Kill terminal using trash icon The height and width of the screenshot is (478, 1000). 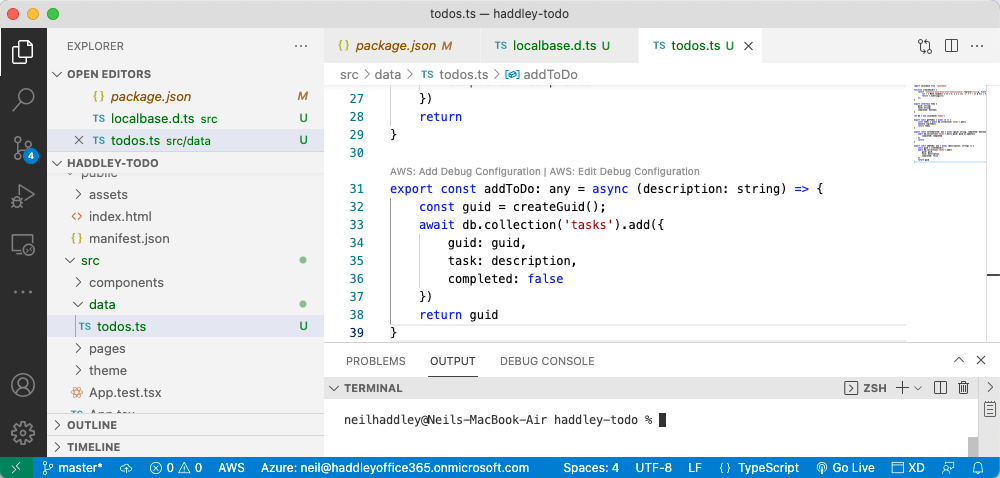(964, 388)
